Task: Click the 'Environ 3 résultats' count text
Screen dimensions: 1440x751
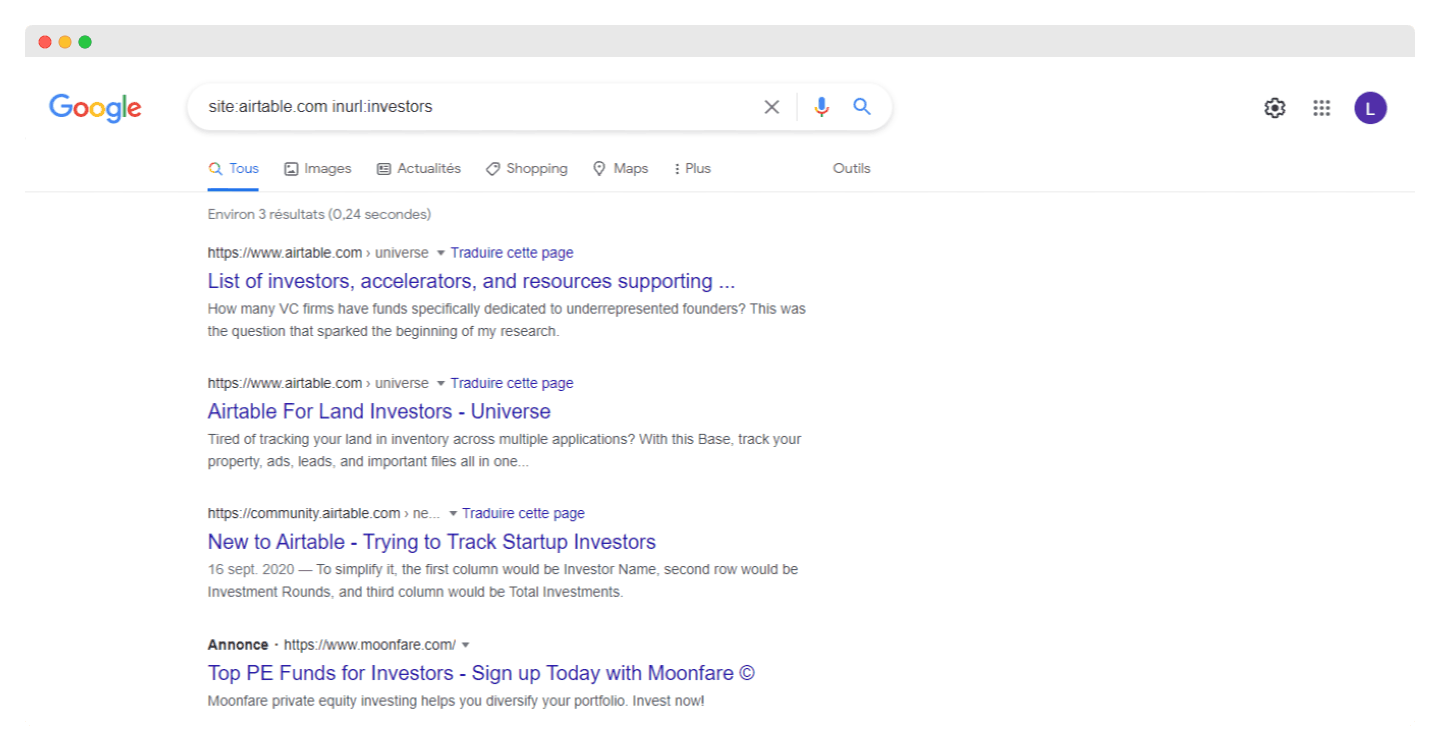Action: [319, 214]
